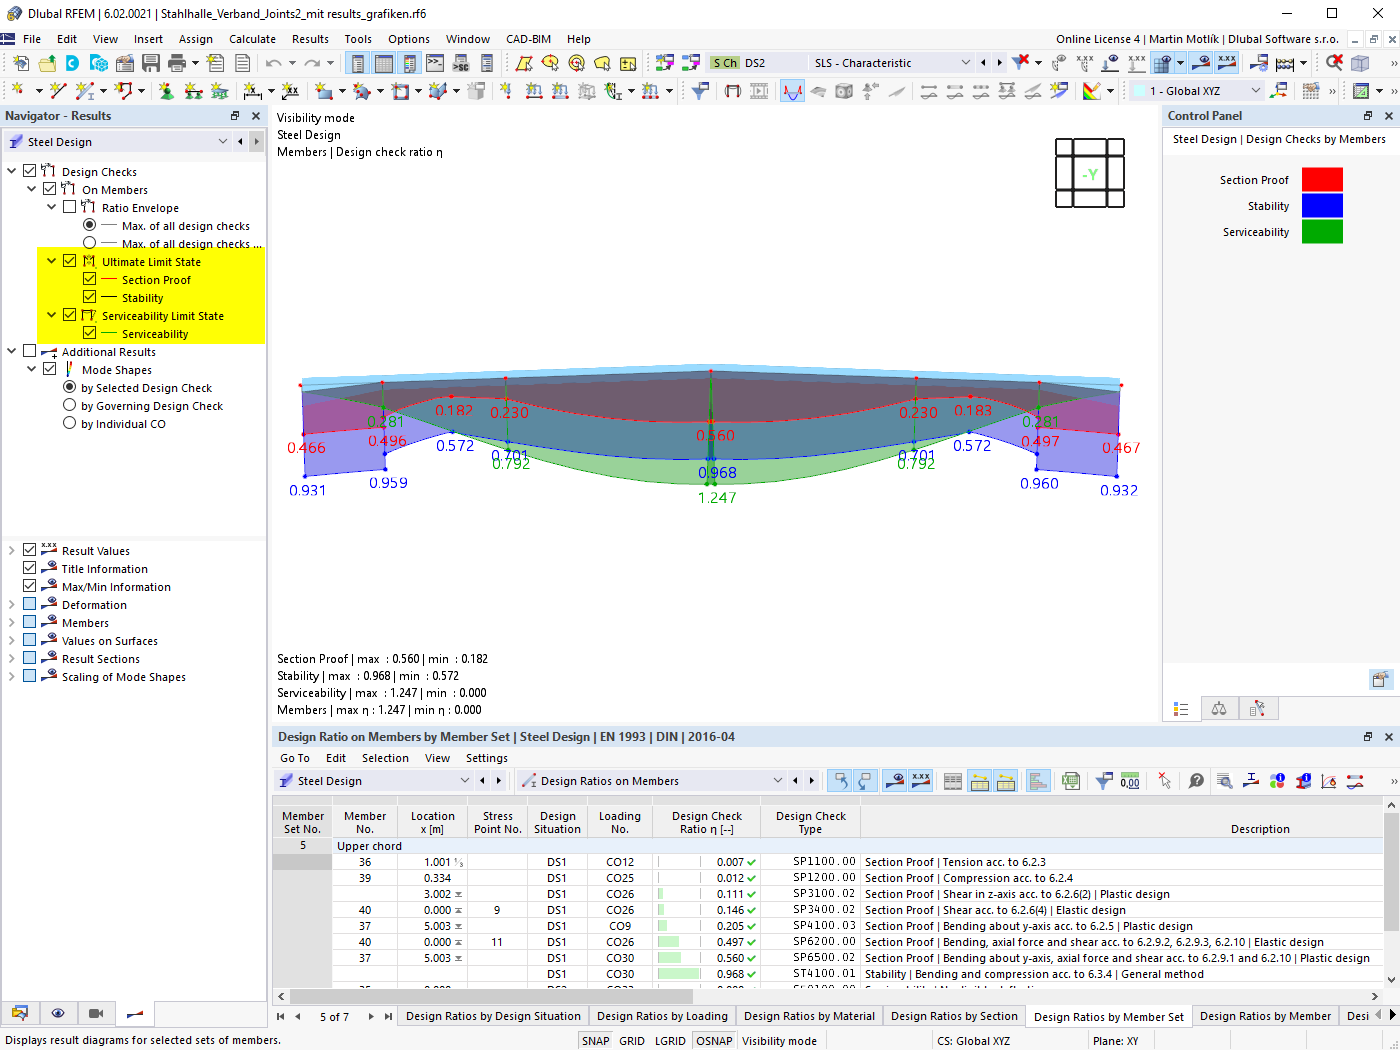Collapse the Mode Shapes tree branch
Image resolution: width=1400 pixels, height=1050 pixels.
pyautogui.click(x=31, y=368)
